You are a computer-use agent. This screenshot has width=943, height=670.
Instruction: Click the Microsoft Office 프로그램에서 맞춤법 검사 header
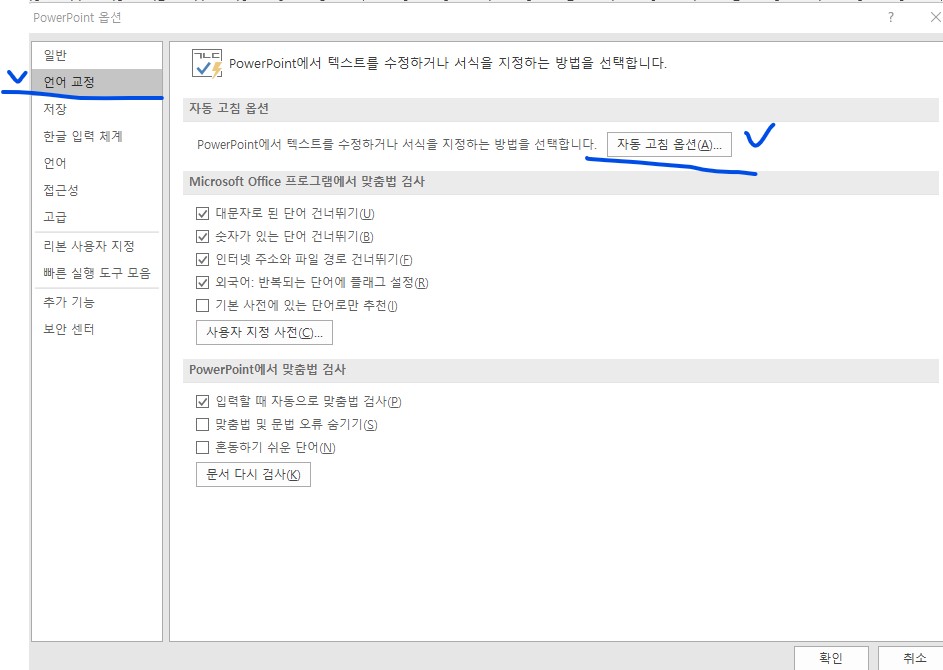point(307,182)
